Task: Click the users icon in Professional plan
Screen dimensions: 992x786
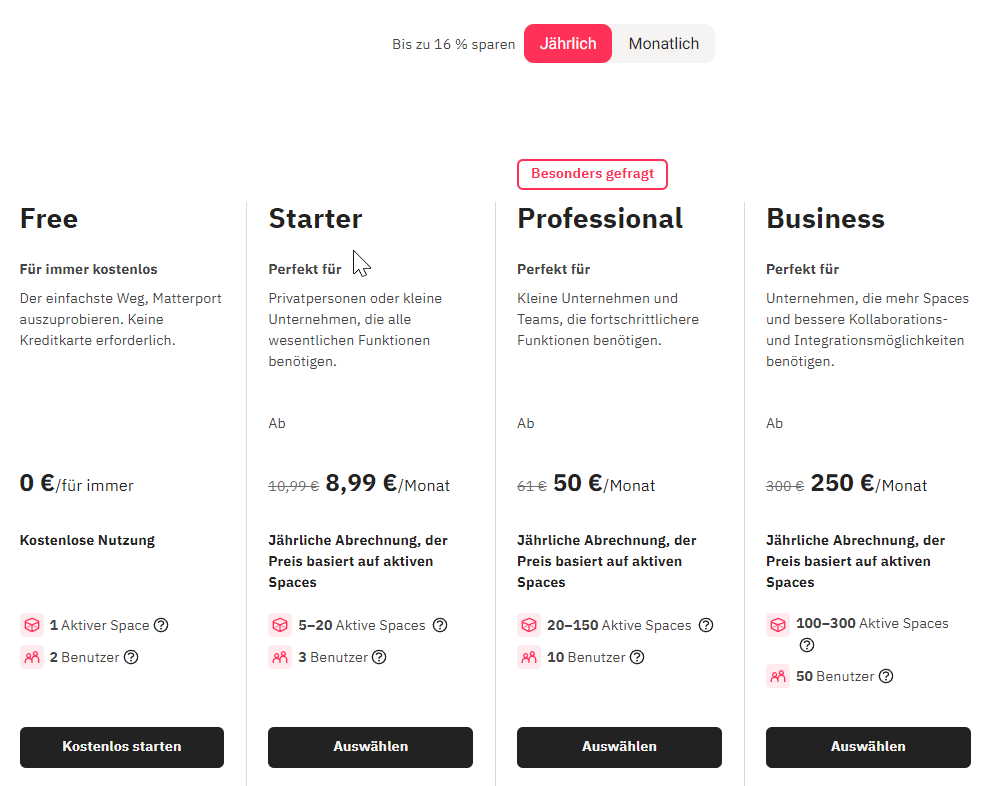Action: [x=529, y=657]
